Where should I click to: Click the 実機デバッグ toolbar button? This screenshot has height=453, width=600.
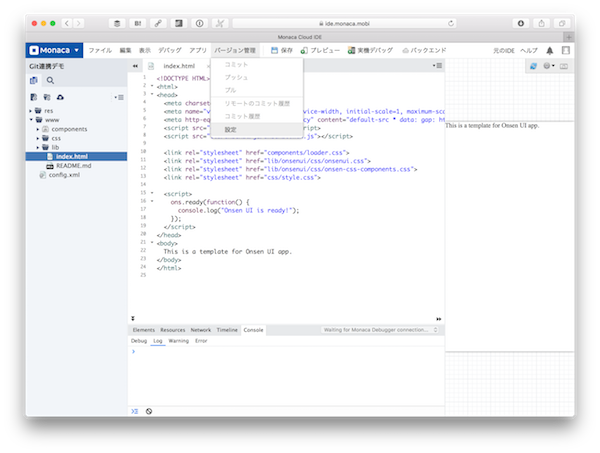click(x=370, y=50)
